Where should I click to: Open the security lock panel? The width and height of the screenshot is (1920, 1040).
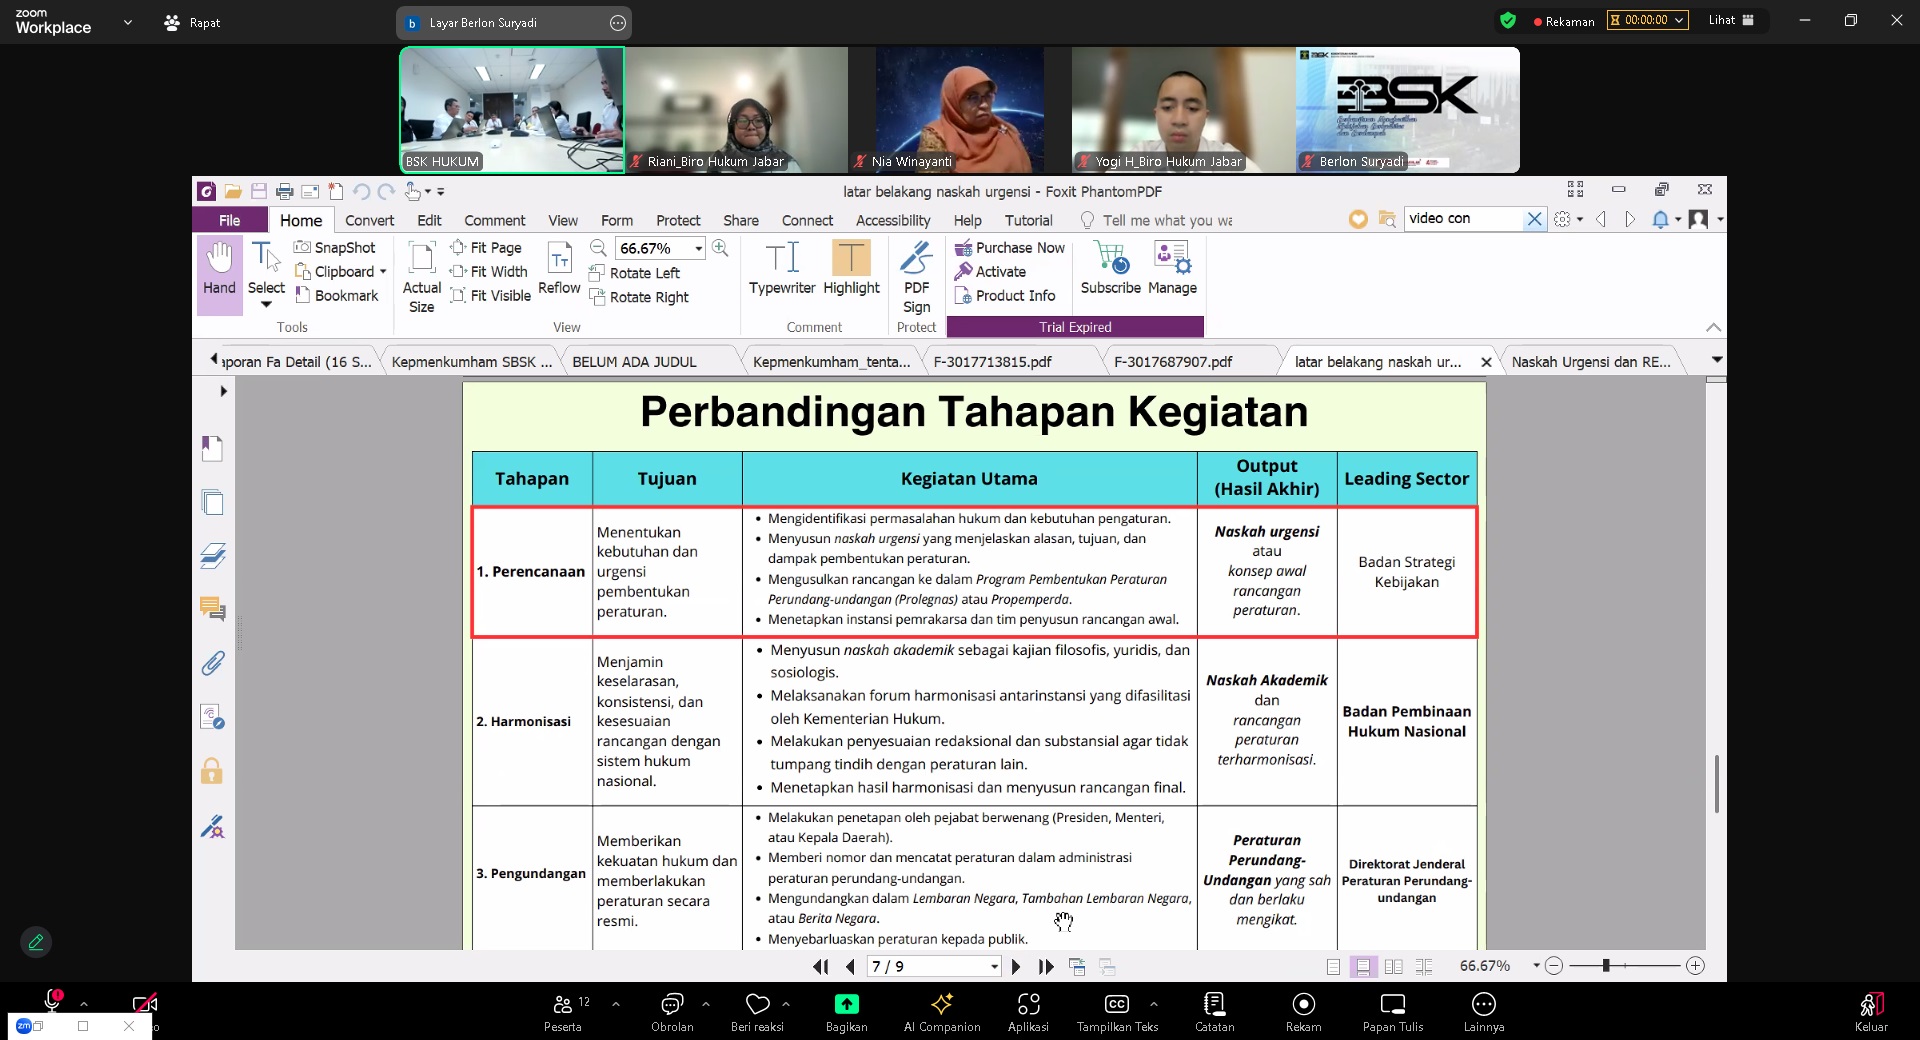pos(212,771)
